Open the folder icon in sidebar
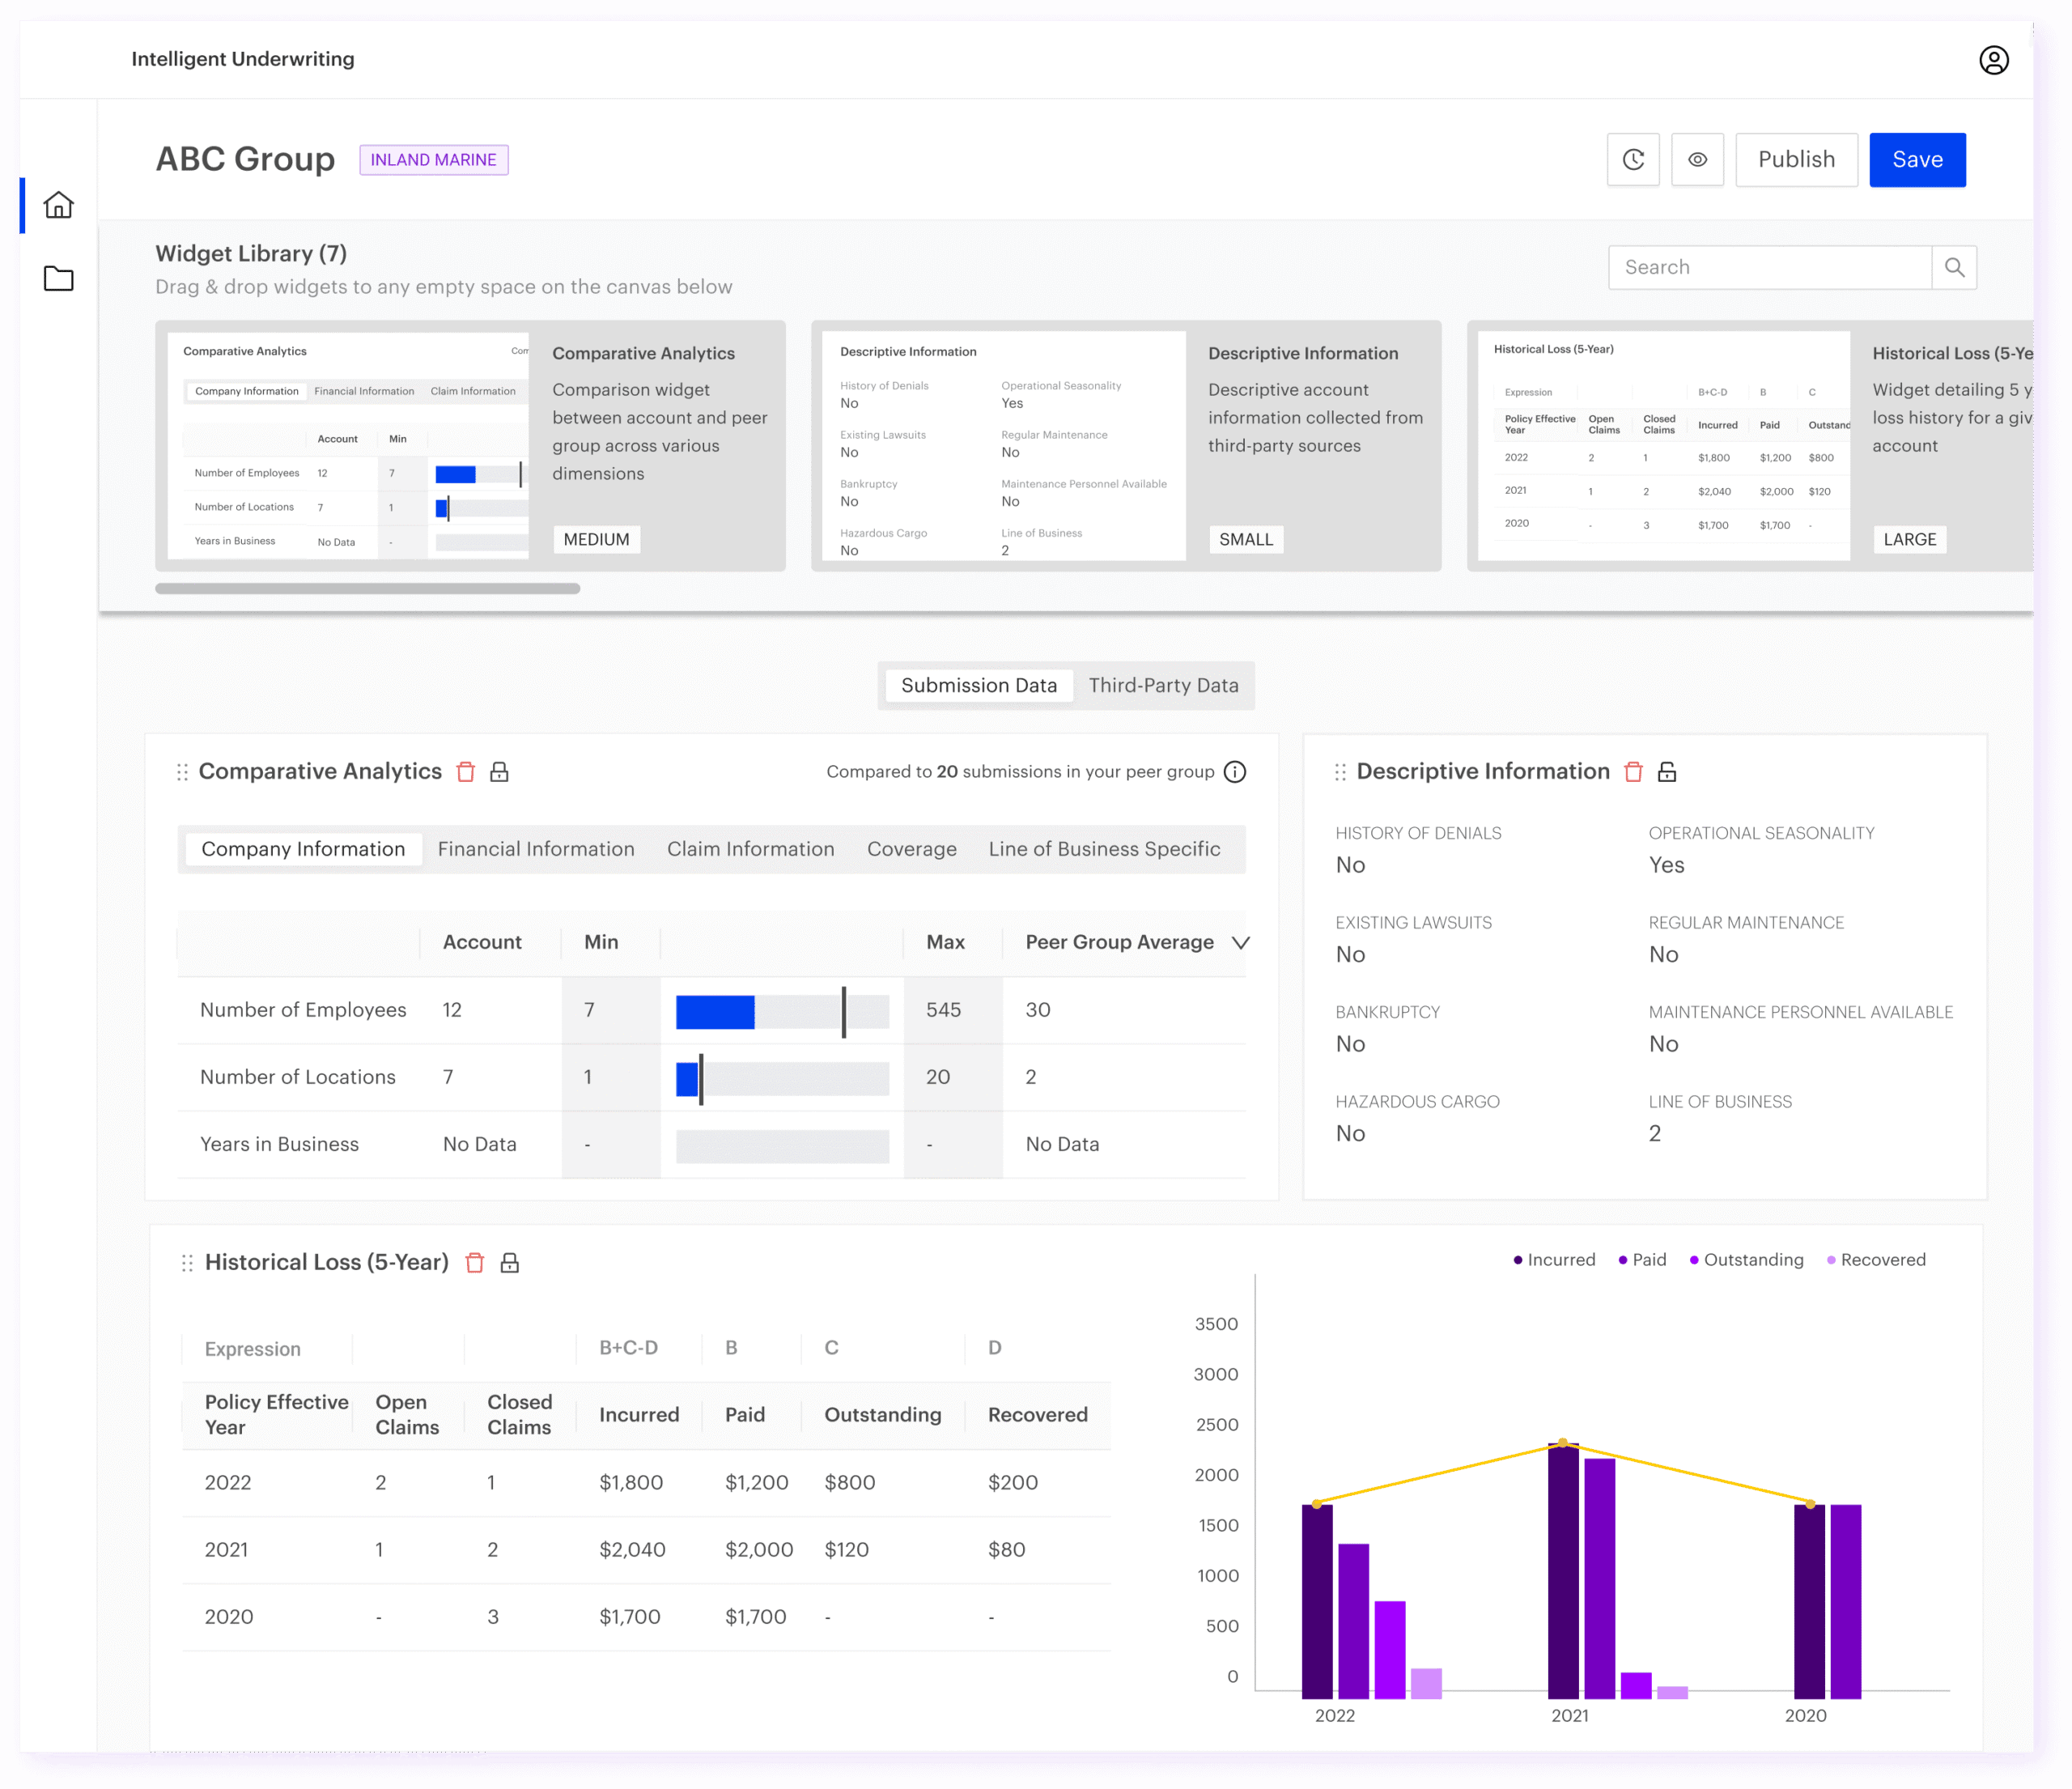Image resolution: width=2072 pixels, height=1789 pixels. coord(59,278)
